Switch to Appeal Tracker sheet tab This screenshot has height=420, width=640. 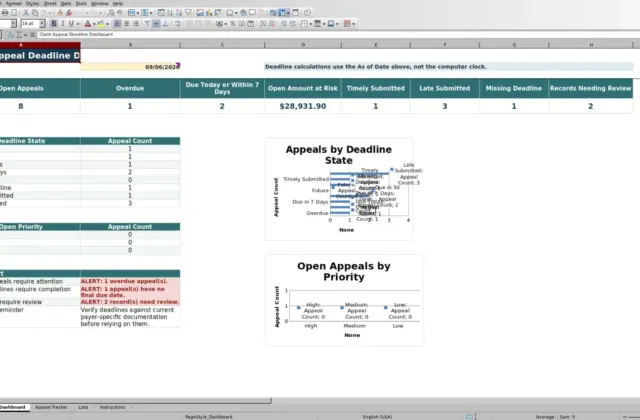tap(51, 407)
